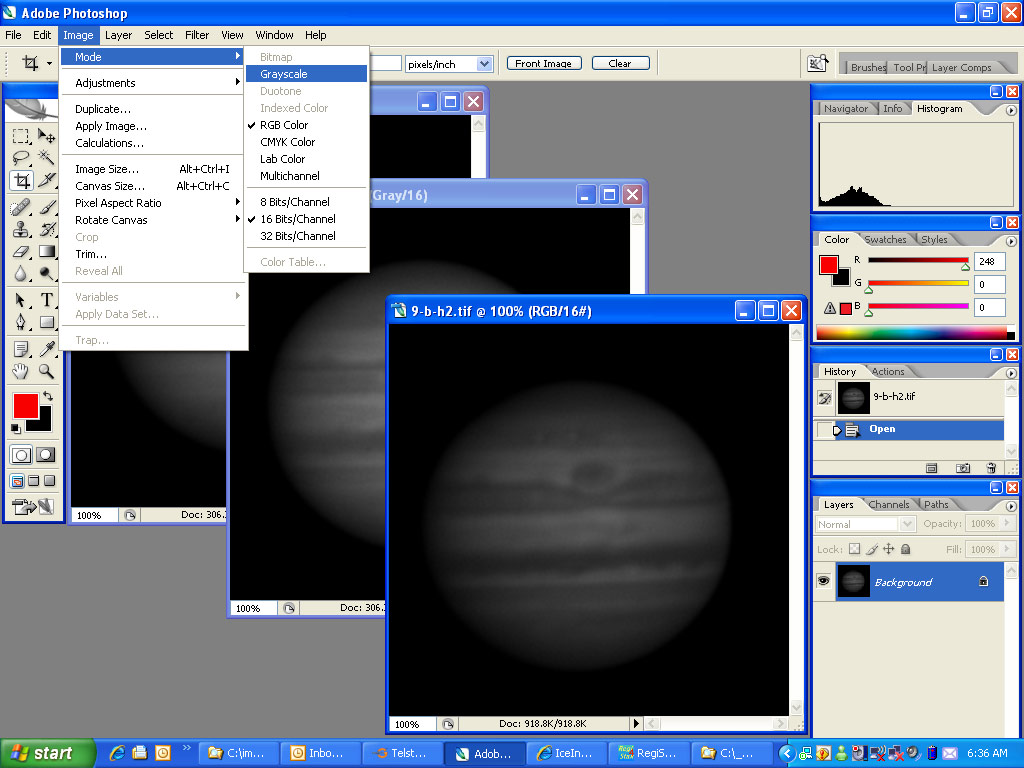1024x768 pixels.
Task: Click the Clear button in options bar
Action: 620,63
